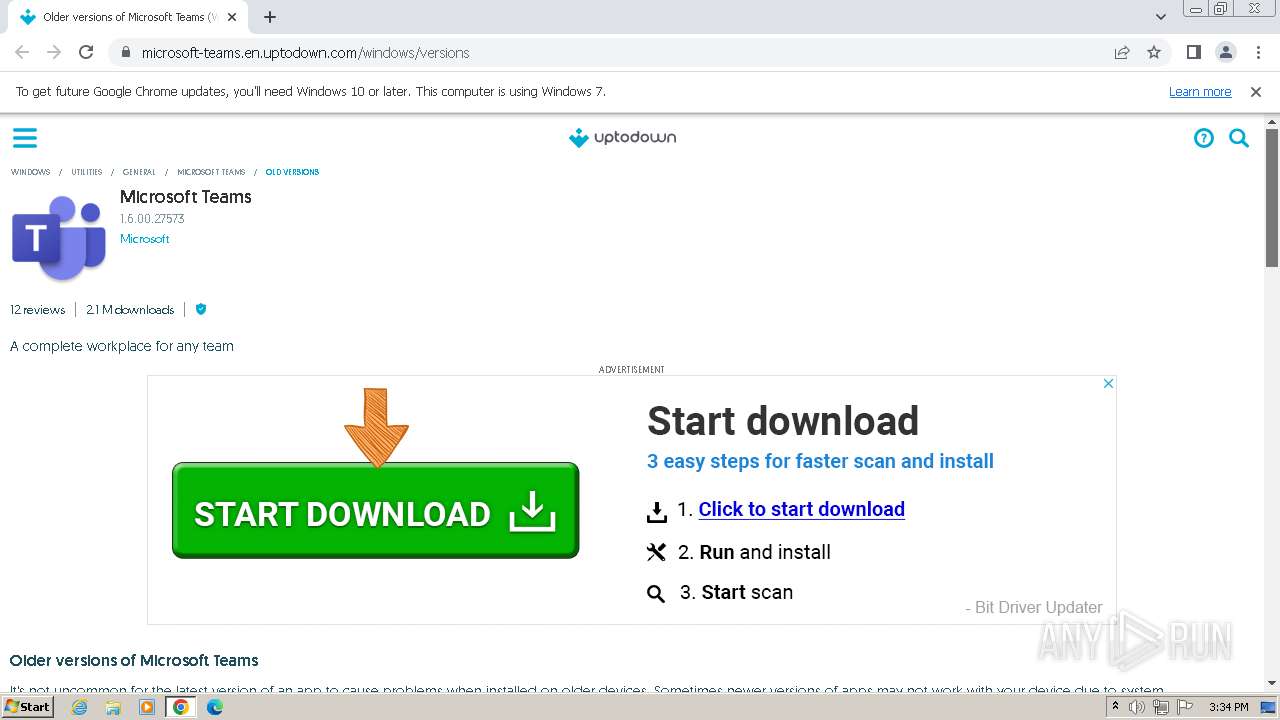Image resolution: width=1280 pixels, height=720 pixels.
Task: Open the Chrome profile avatar
Action: pyautogui.click(x=1225, y=52)
